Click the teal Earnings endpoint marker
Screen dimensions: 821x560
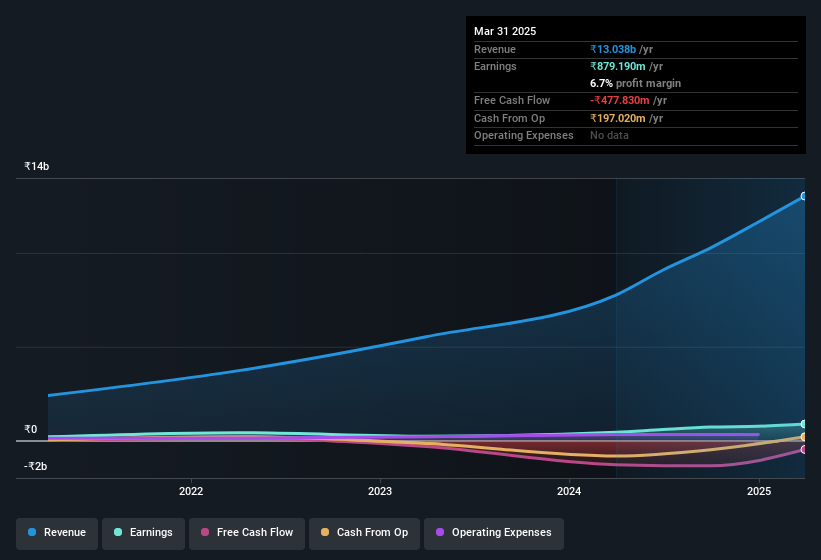tap(804, 424)
